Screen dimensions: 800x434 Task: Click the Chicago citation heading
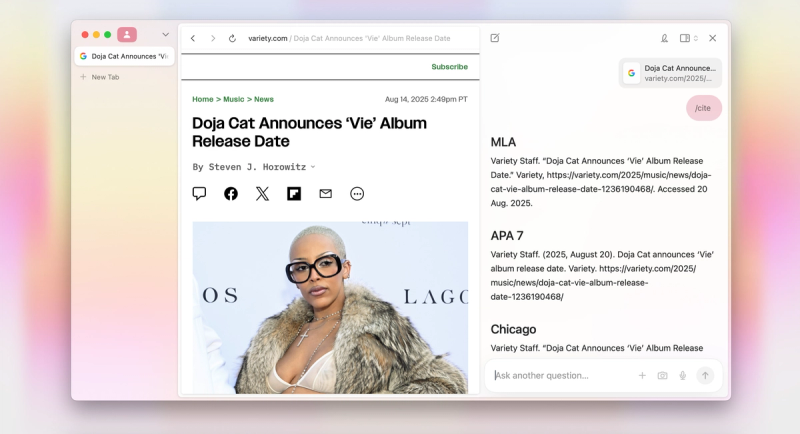[513, 329]
